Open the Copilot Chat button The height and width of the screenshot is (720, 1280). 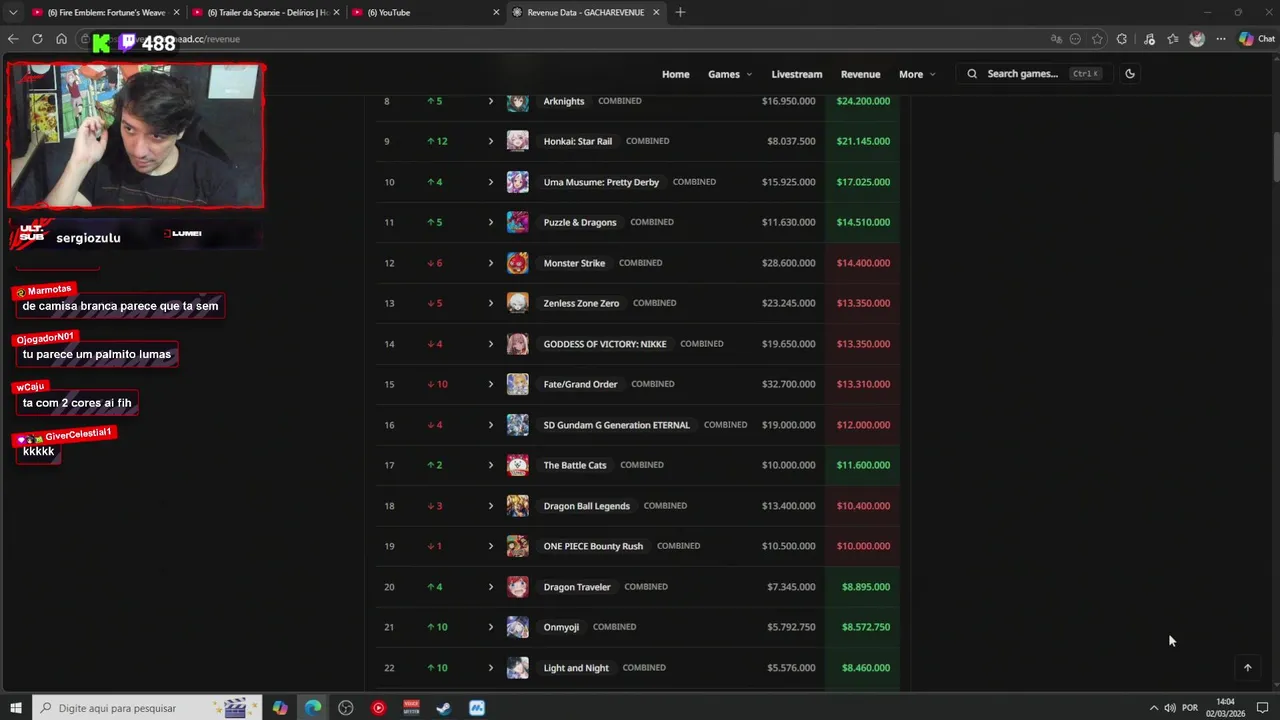coord(1257,39)
